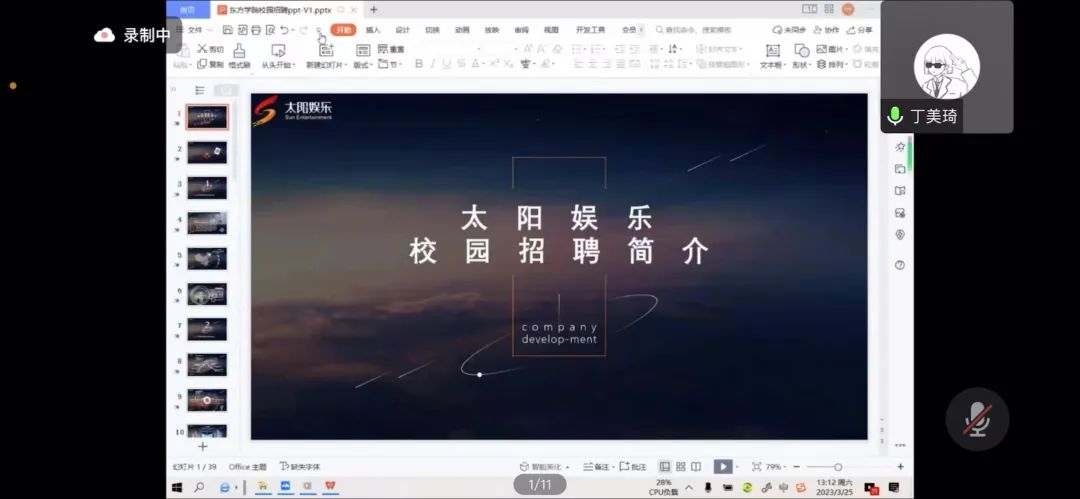Click the Copy (复制) icon
Viewport: 1080px width, 499px height.
tap(202, 64)
